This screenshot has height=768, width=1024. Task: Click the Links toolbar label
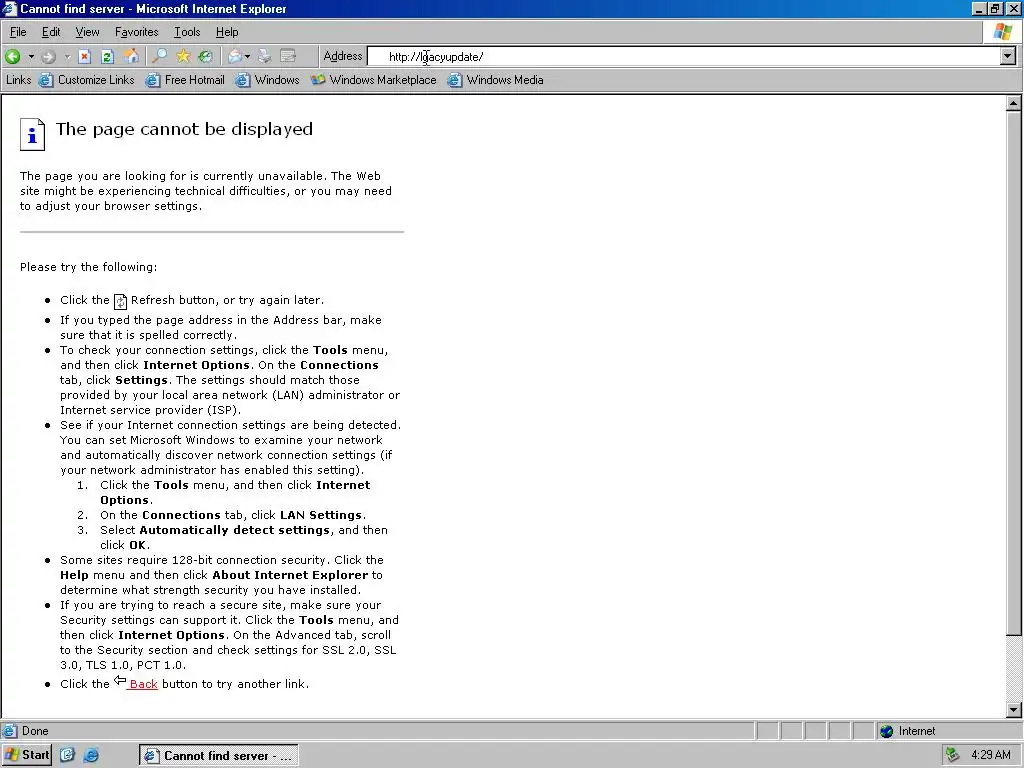coord(18,80)
